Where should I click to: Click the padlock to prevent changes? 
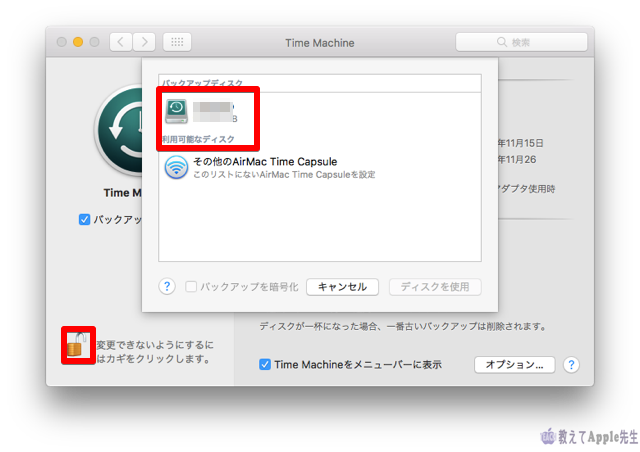(78, 345)
